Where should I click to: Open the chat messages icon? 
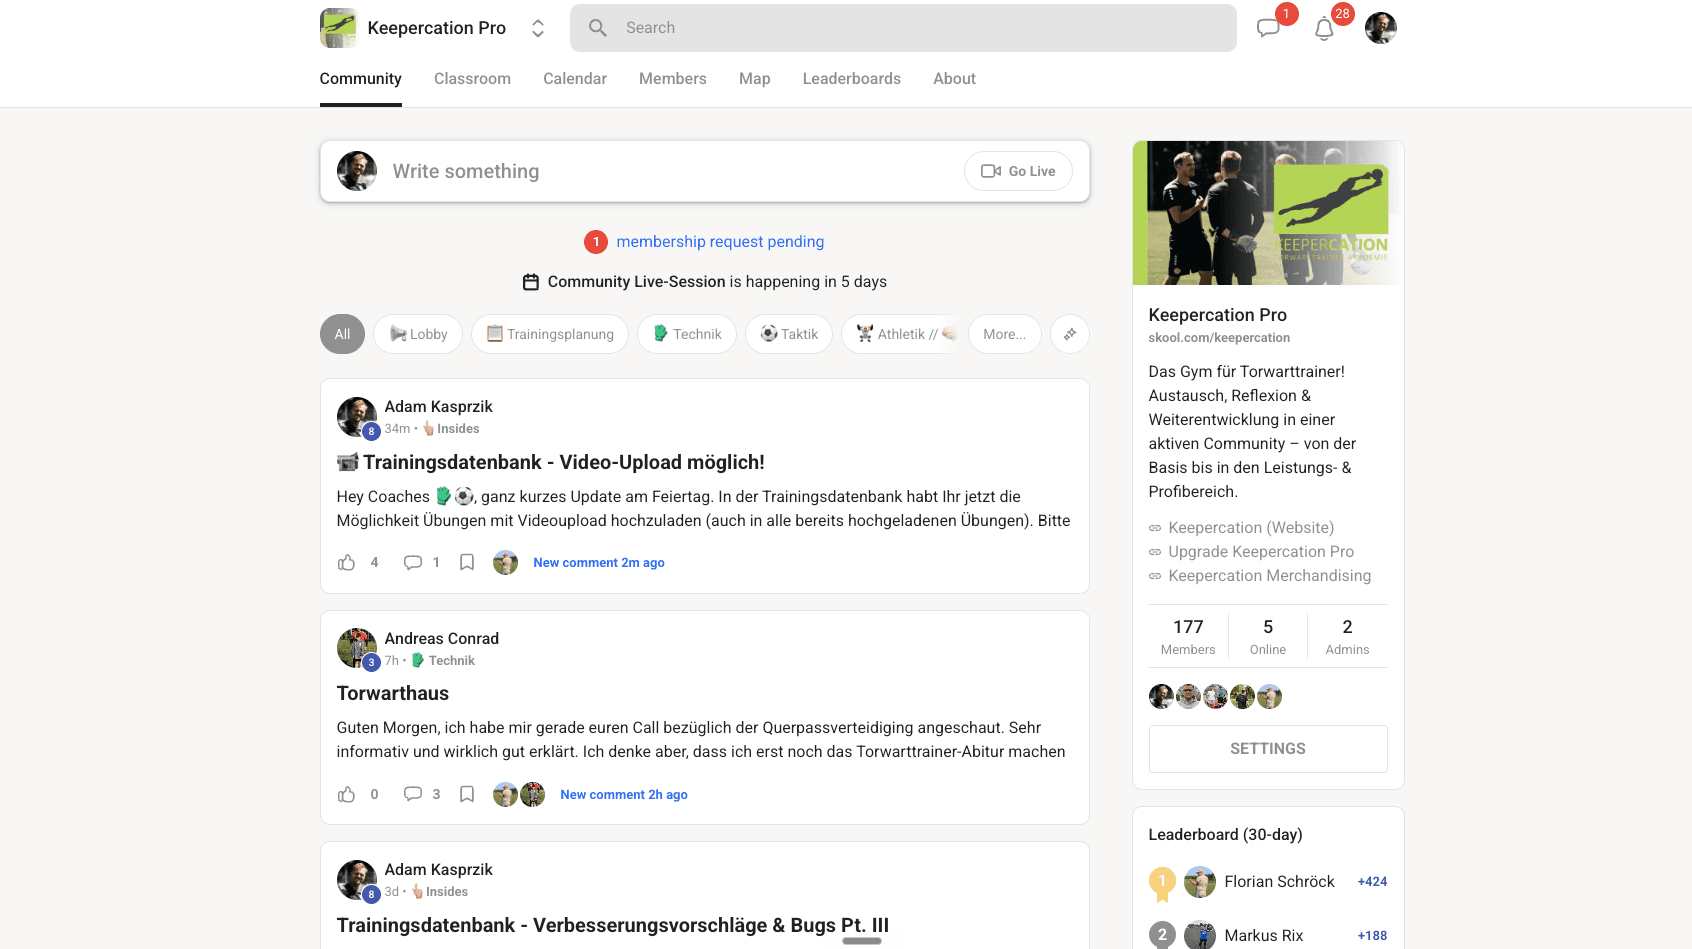pos(1268,28)
